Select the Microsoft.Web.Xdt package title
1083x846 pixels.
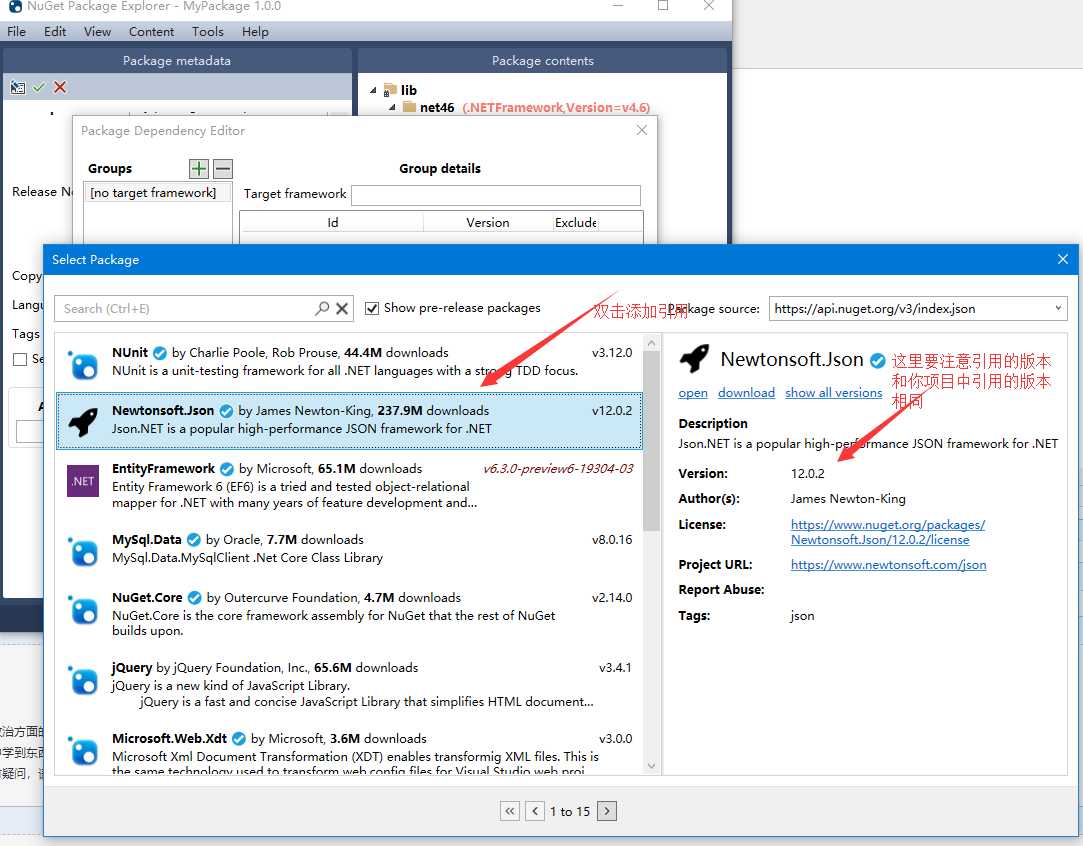[x=169, y=738]
